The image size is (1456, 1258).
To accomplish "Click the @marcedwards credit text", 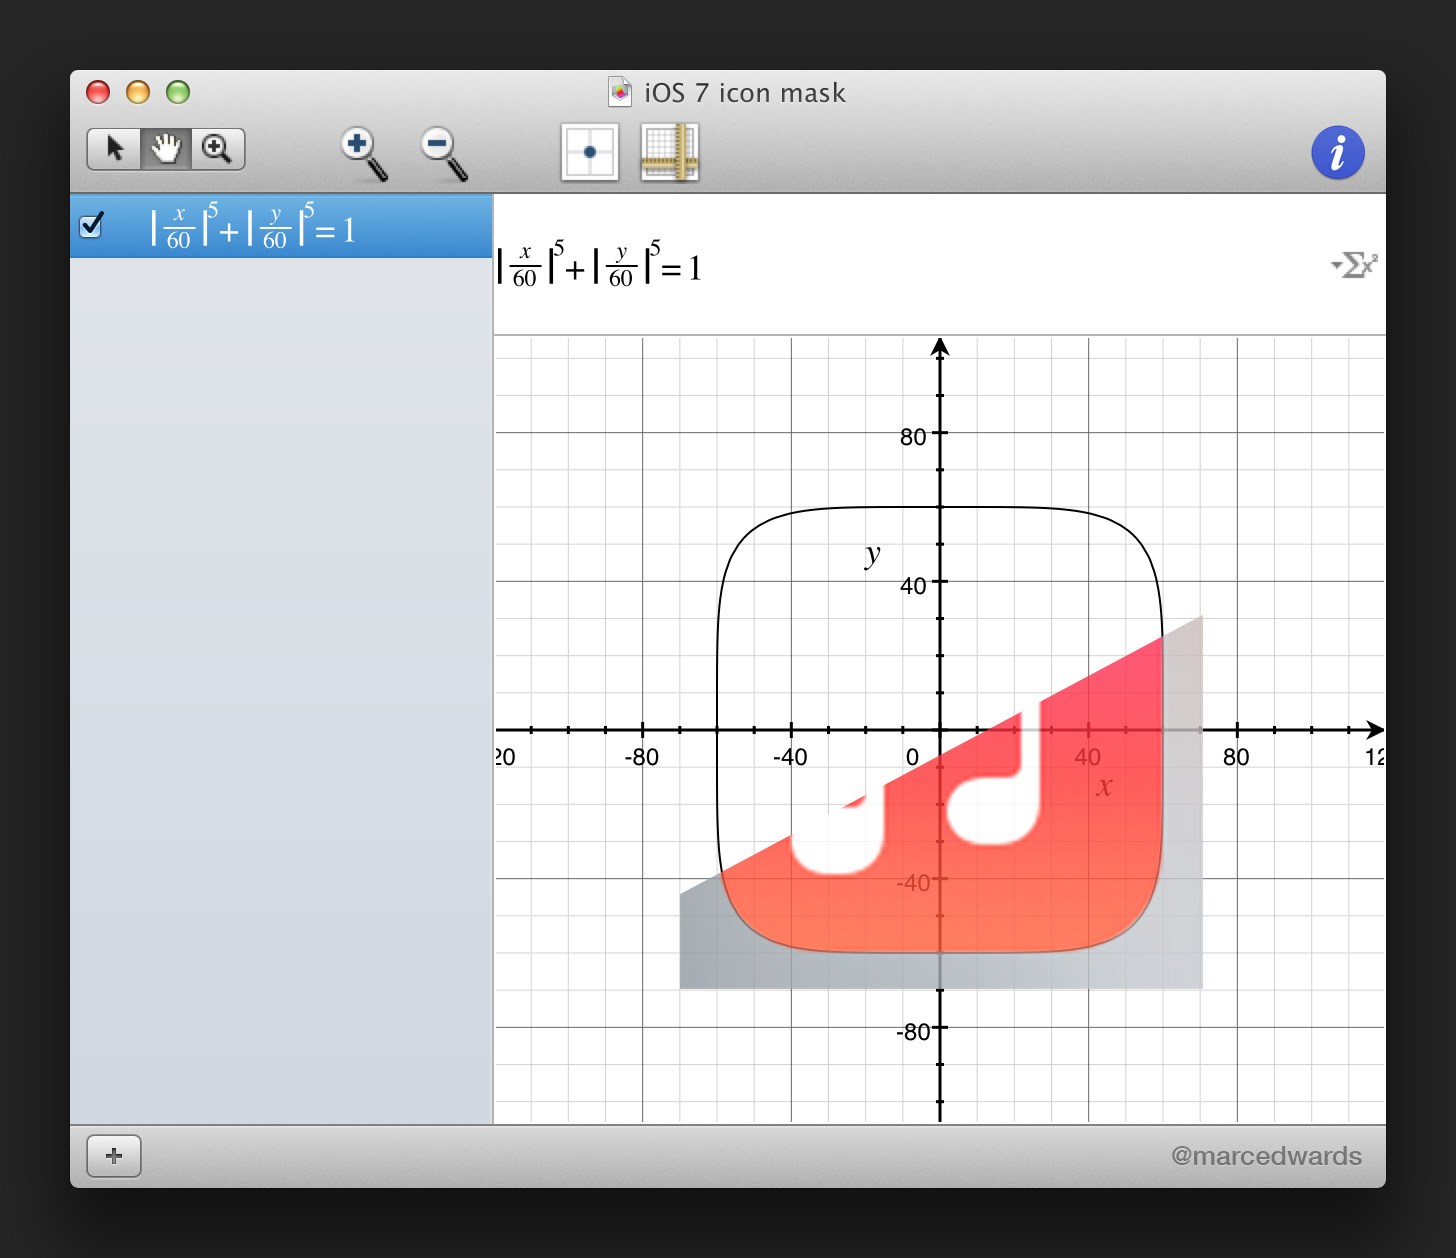I will 1267,1155.
